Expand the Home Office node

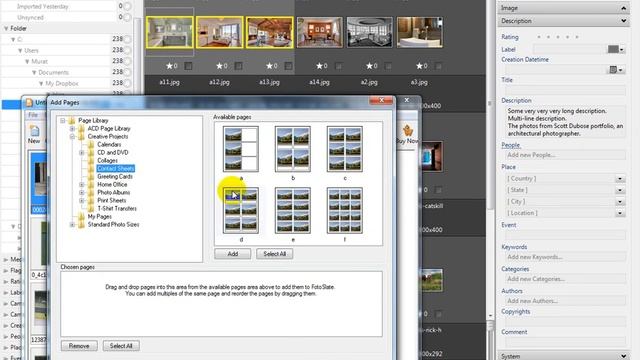(x=82, y=184)
